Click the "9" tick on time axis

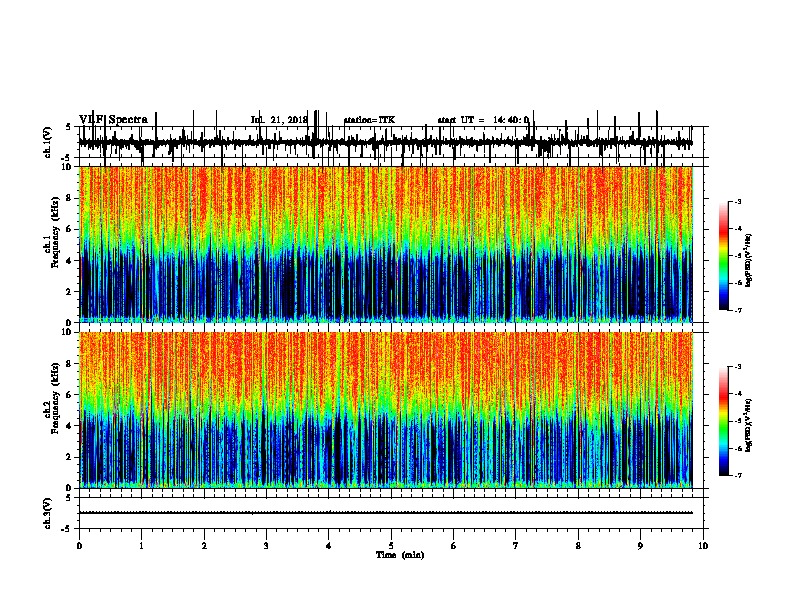(640, 545)
